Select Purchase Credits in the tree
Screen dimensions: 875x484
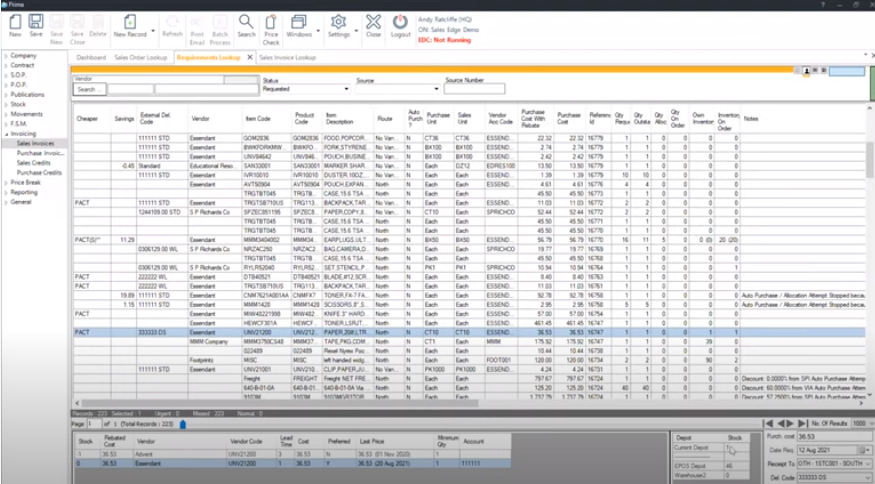coord(39,172)
